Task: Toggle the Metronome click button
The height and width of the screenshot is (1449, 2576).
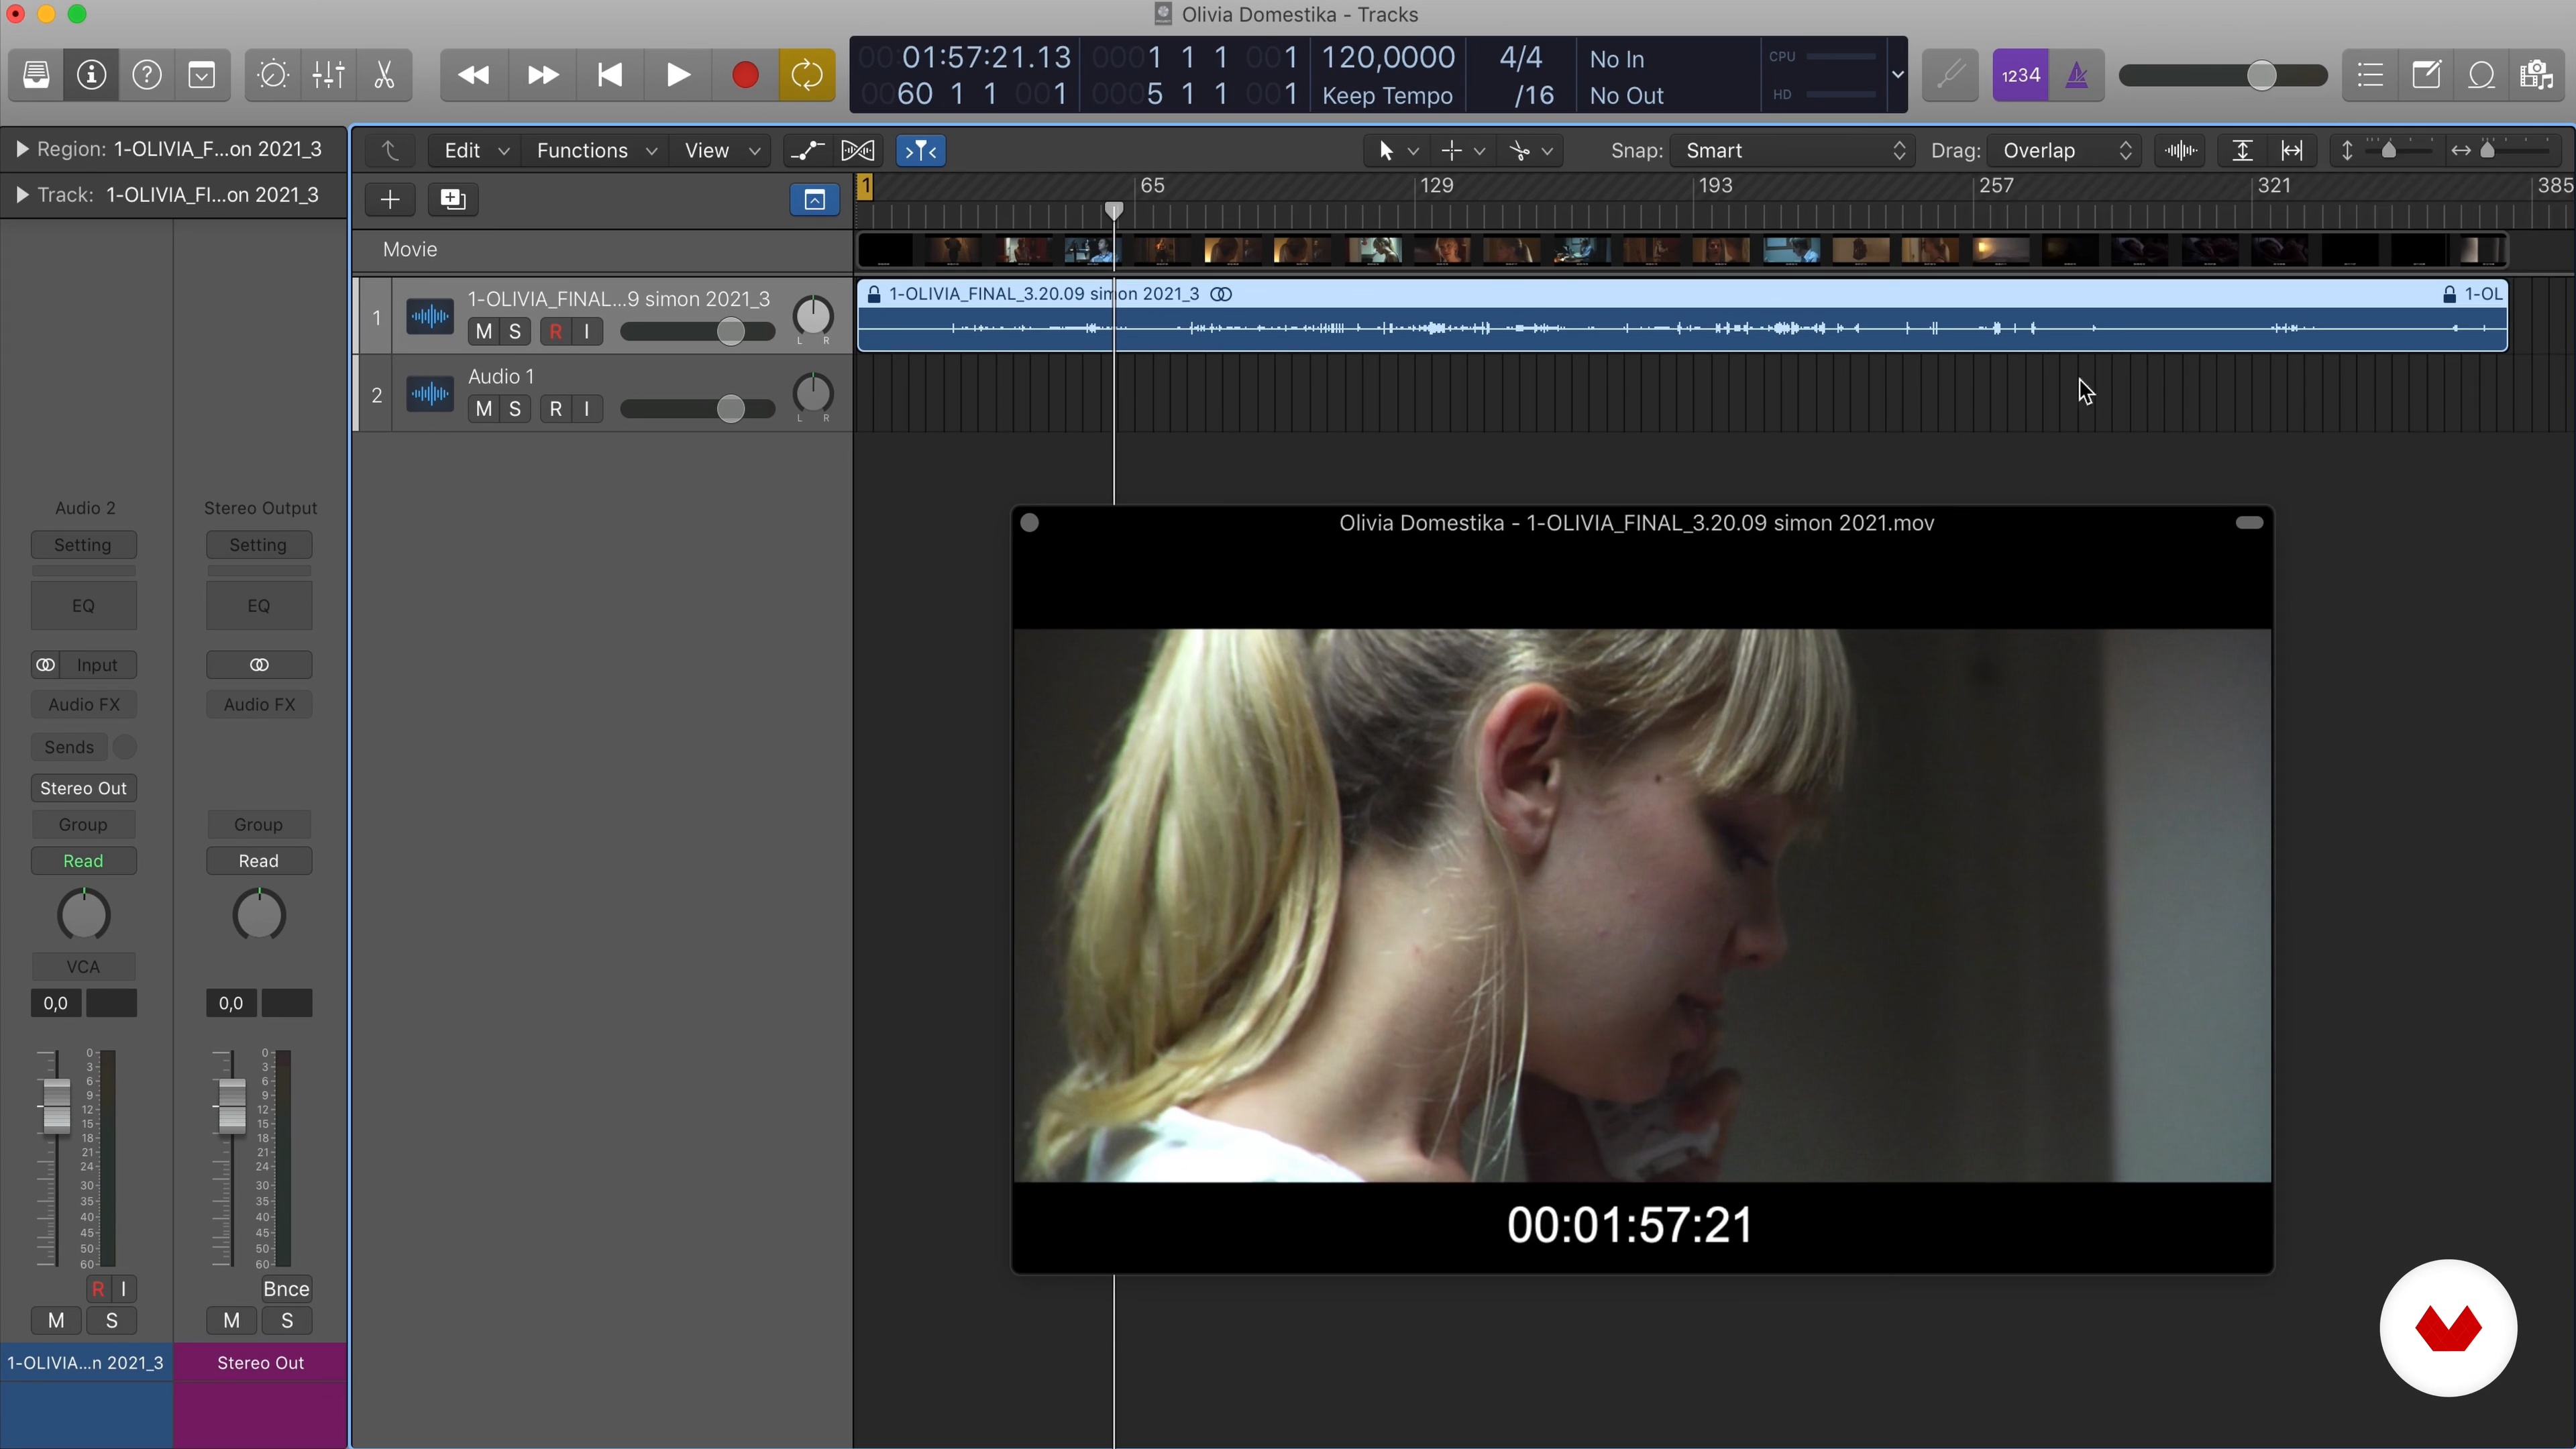Action: point(2077,75)
